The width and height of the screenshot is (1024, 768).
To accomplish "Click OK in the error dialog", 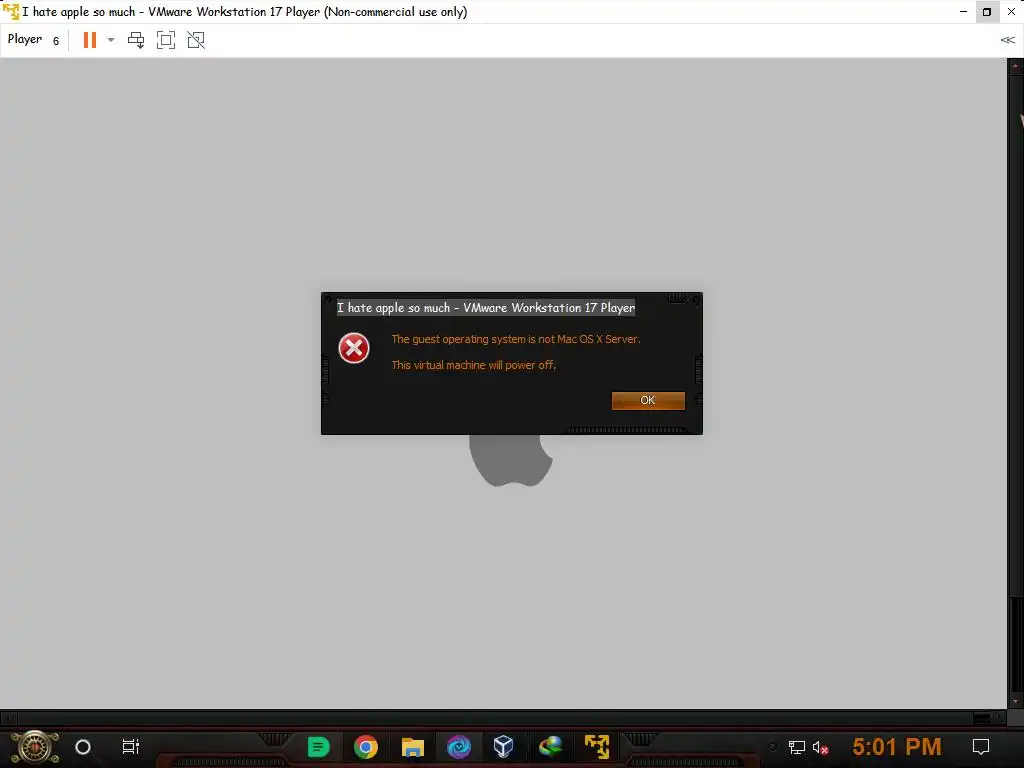I will [648, 400].
